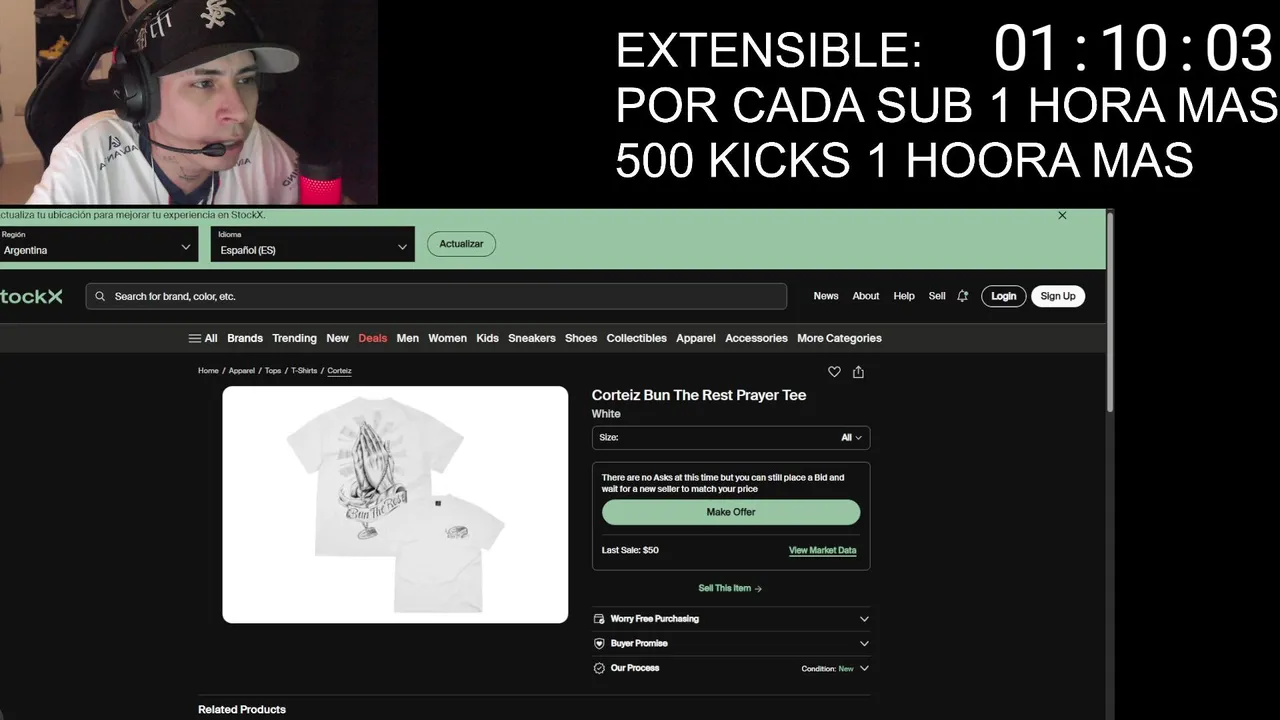
Task: Open the Sell link in header
Action: [x=937, y=296]
